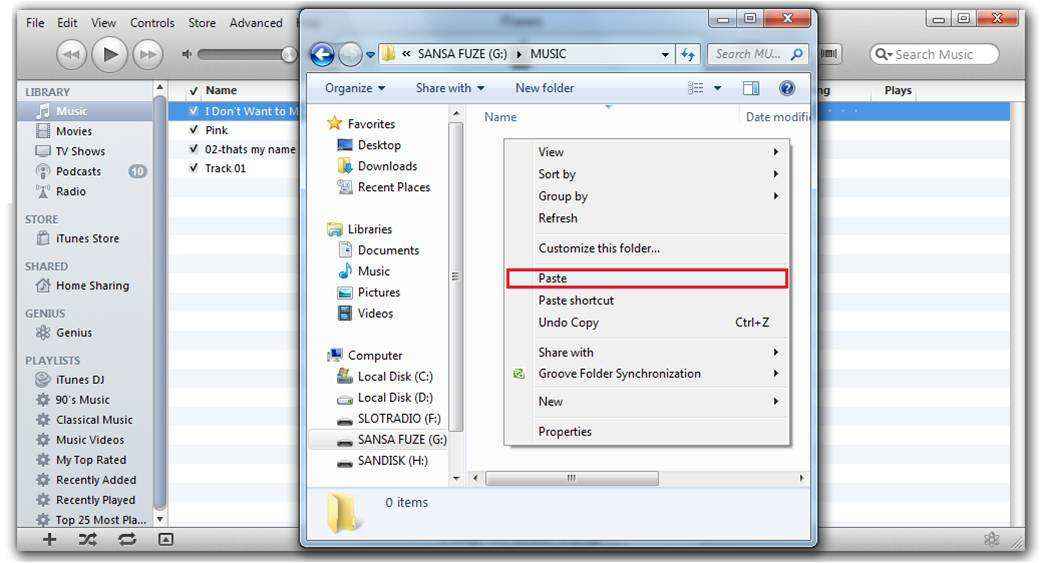The image size is (1040, 563).
Task: Expand Groove Folder Synchronization submenu
Action: coord(647,373)
